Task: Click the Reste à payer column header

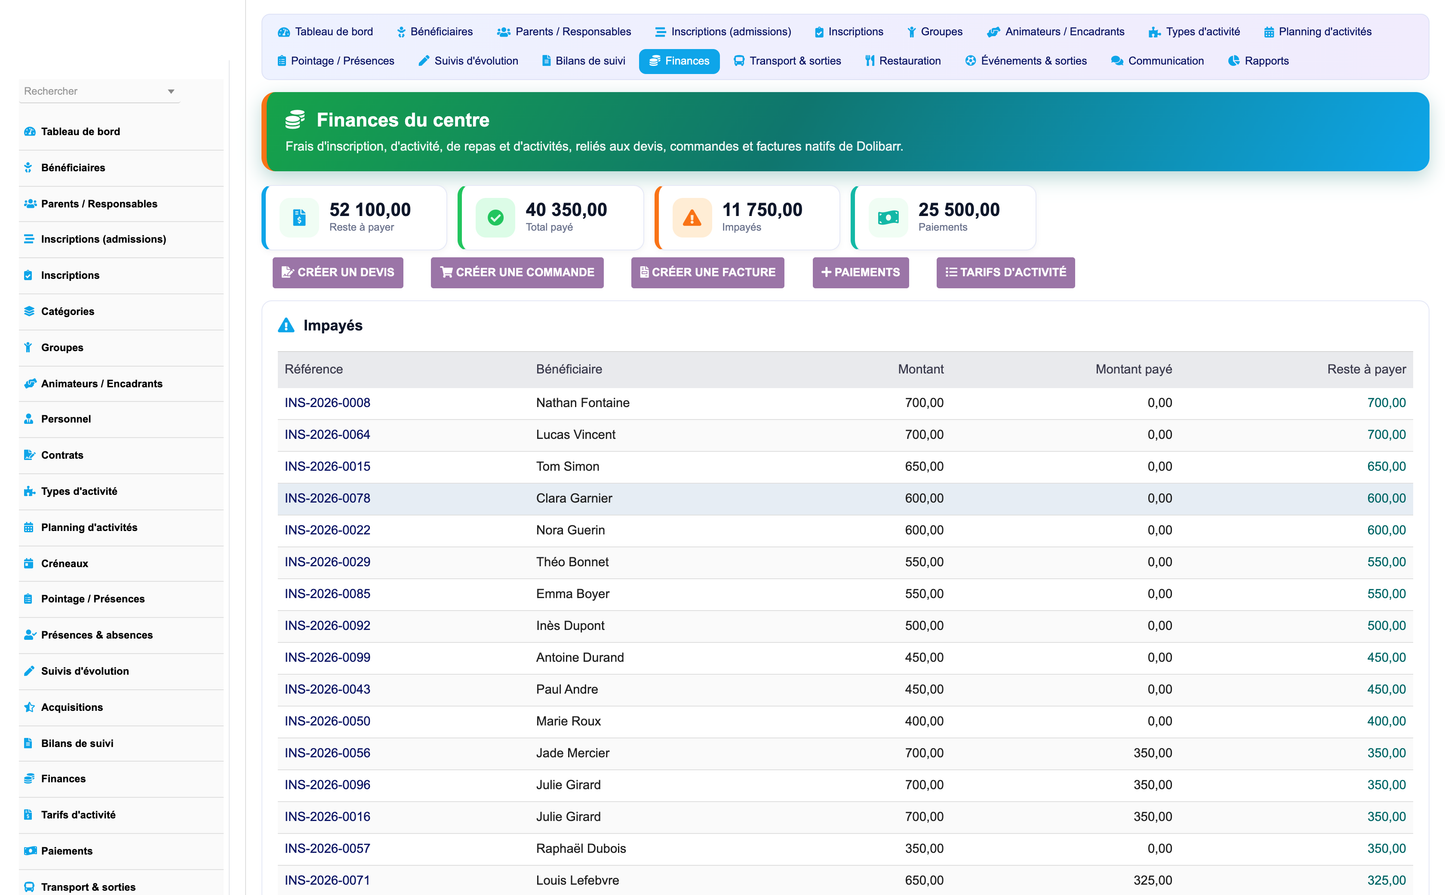Action: [1366, 369]
